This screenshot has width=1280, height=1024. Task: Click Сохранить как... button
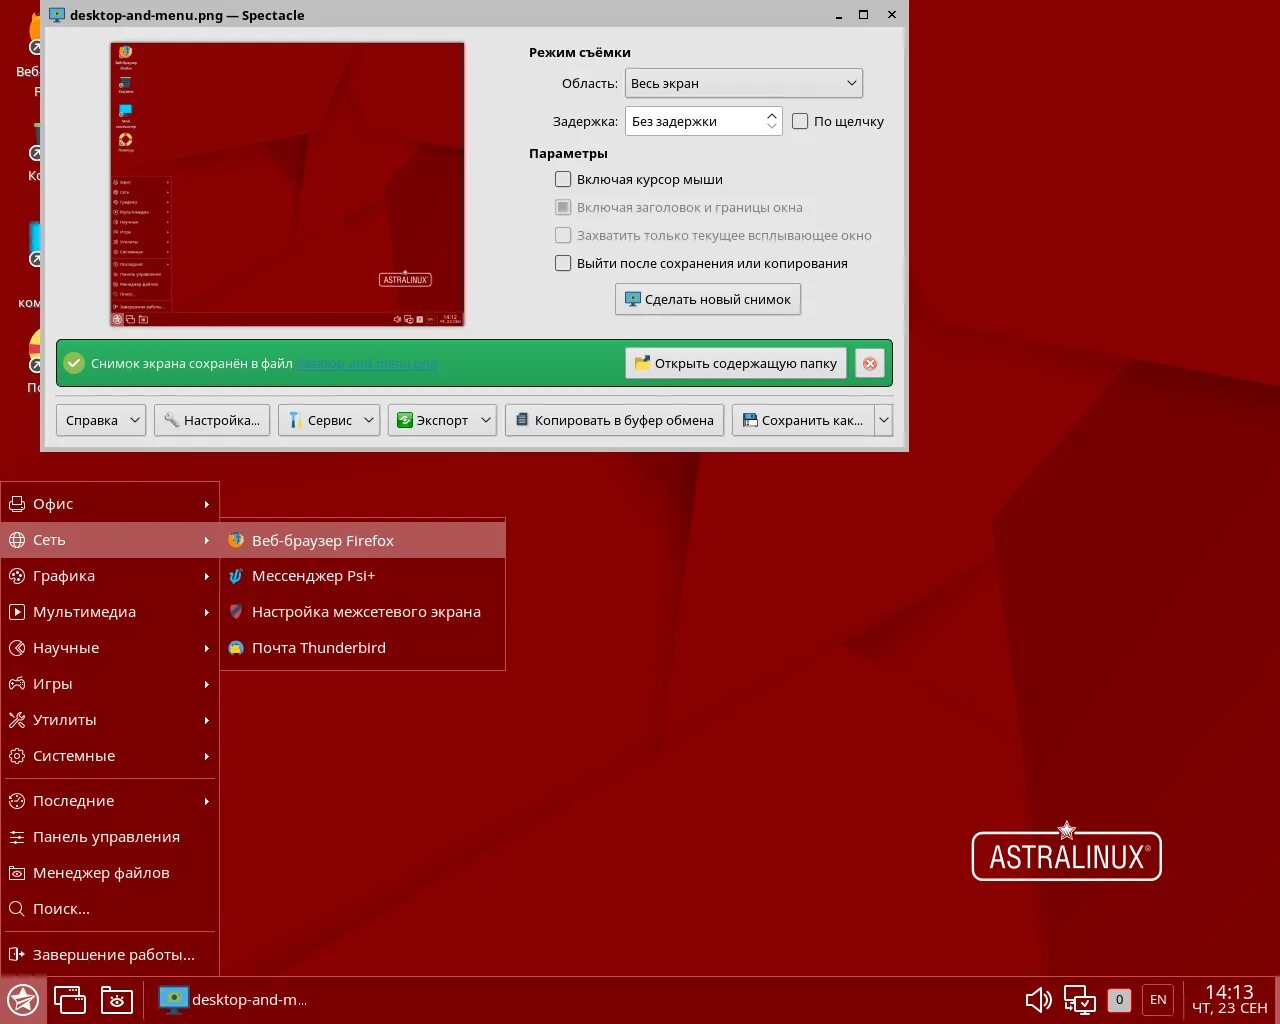click(x=803, y=420)
